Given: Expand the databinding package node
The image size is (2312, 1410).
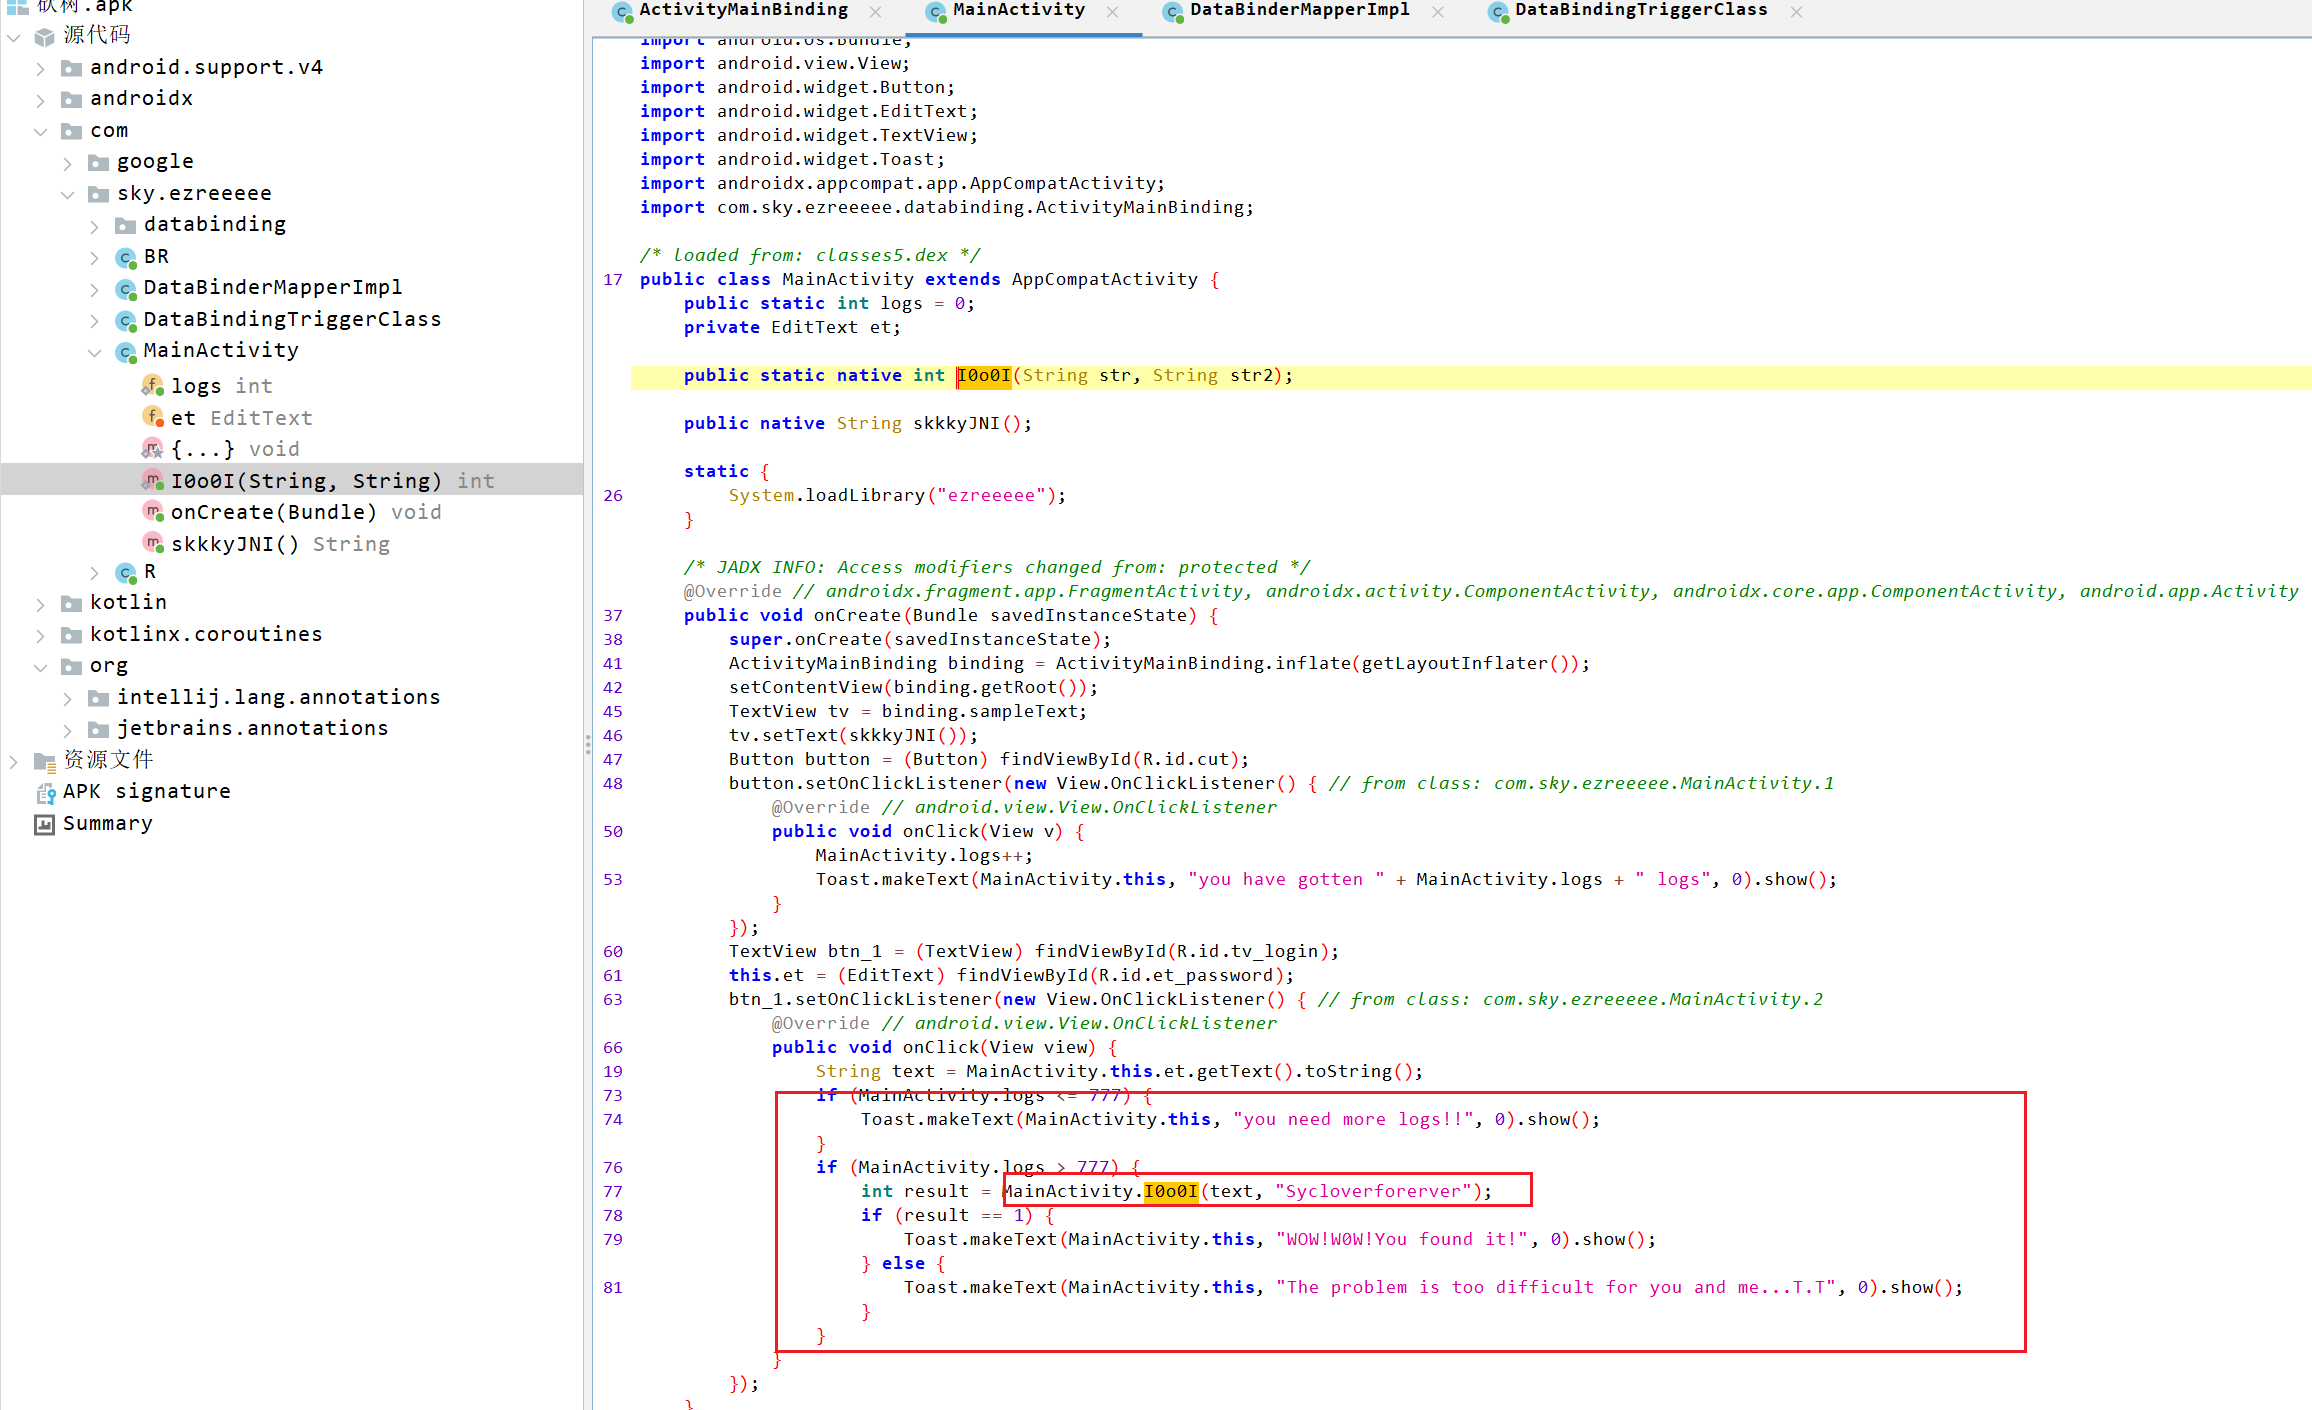Looking at the screenshot, I should [x=94, y=226].
